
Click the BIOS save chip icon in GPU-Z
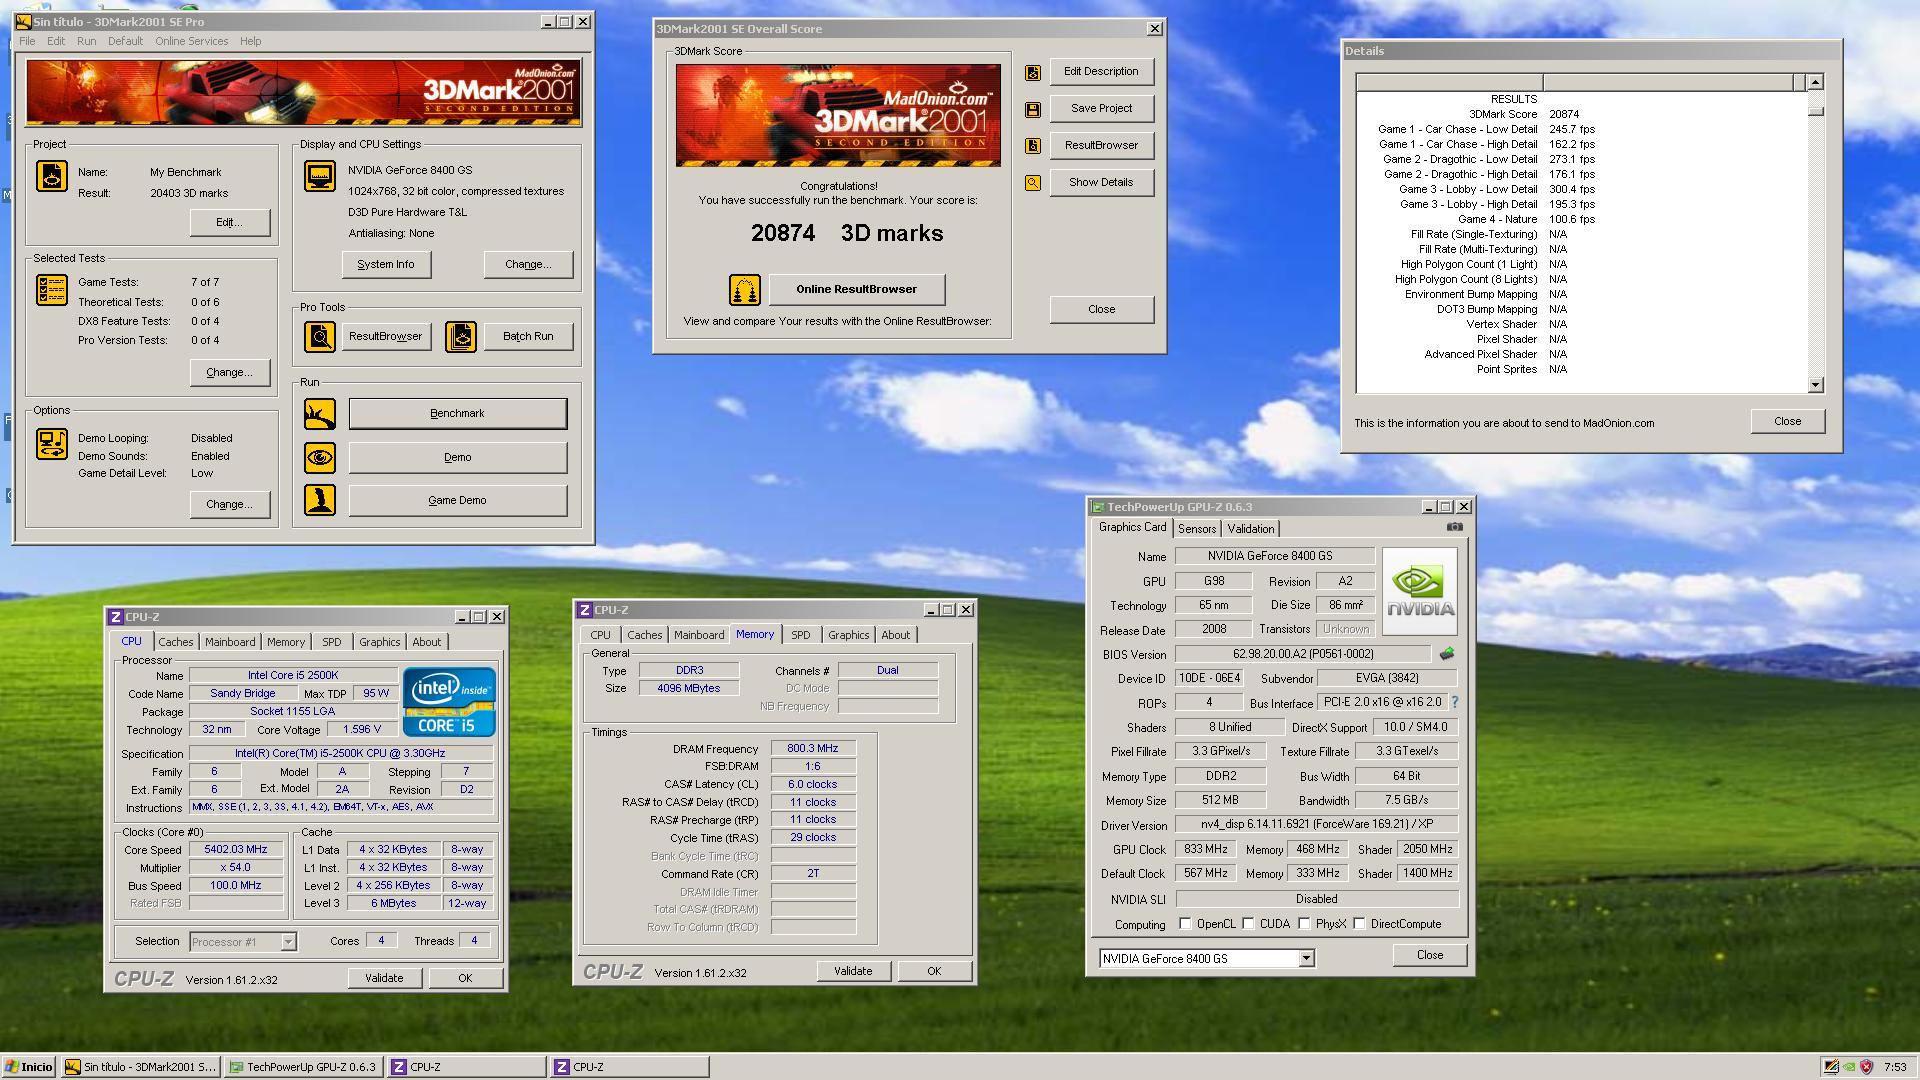pos(1447,654)
